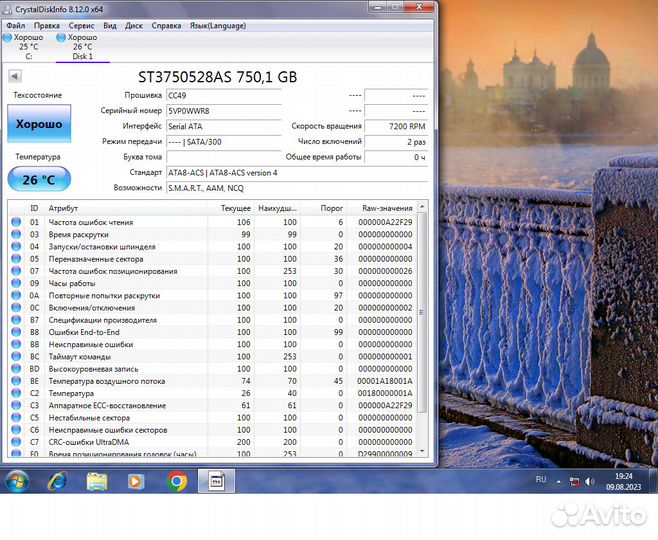Select the Температура воздушного потока row text

(x=107, y=381)
